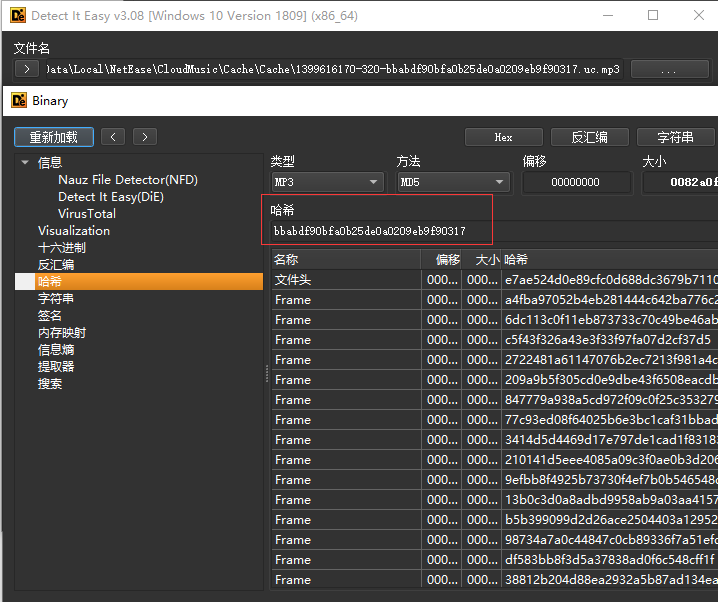Viewport: 718px width, 602px height.
Task: Sort by the table 大小 column header
Action: click(x=482, y=260)
